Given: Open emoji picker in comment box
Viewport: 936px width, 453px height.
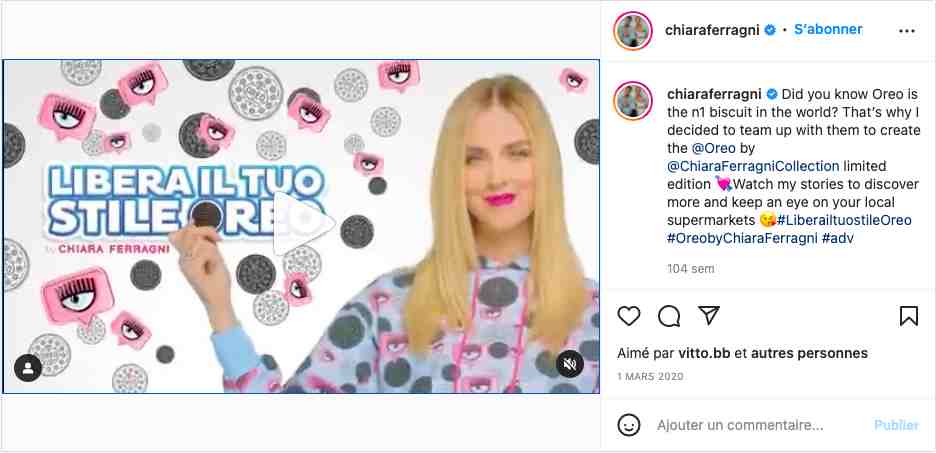Looking at the screenshot, I should pyautogui.click(x=629, y=426).
